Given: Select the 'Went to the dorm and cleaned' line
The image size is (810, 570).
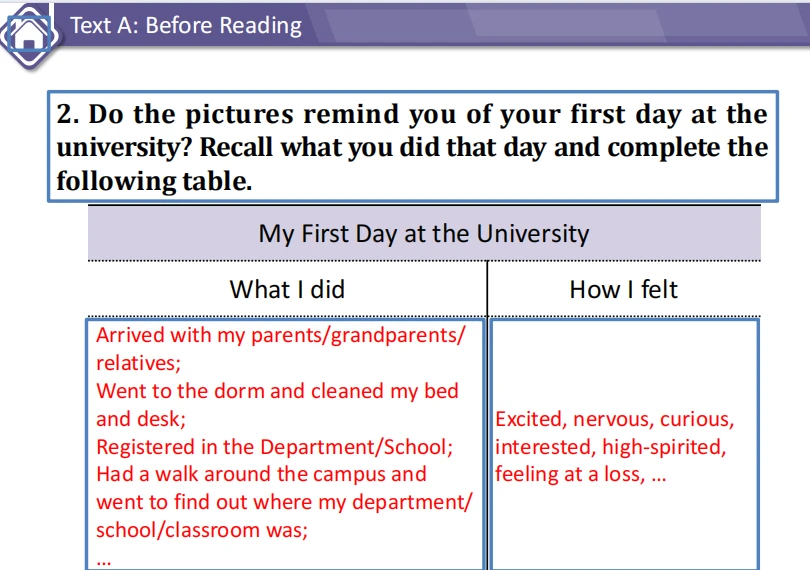Looking at the screenshot, I should 277,391.
